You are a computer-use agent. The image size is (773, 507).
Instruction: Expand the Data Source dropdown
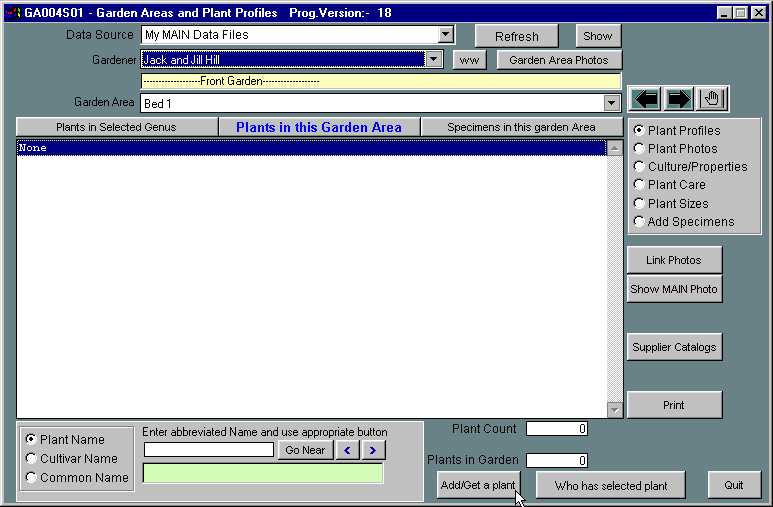tap(446, 35)
